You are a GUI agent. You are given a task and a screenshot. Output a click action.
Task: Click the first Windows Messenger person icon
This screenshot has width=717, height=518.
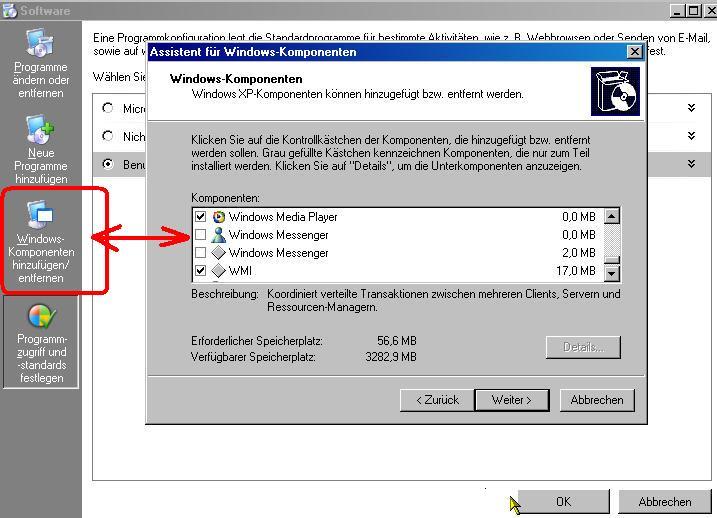click(219, 235)
